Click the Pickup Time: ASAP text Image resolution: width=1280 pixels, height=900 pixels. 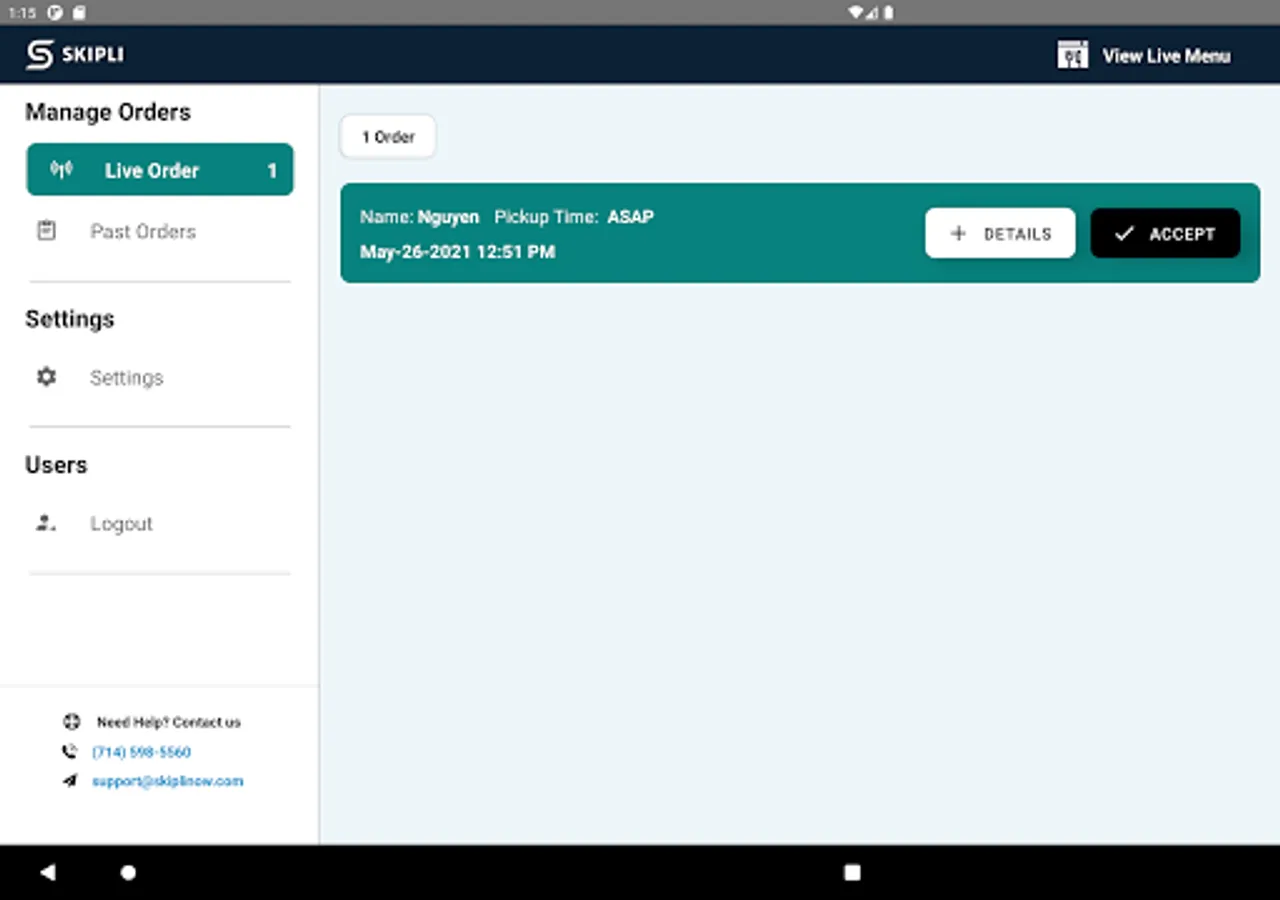tap(574, 217)
